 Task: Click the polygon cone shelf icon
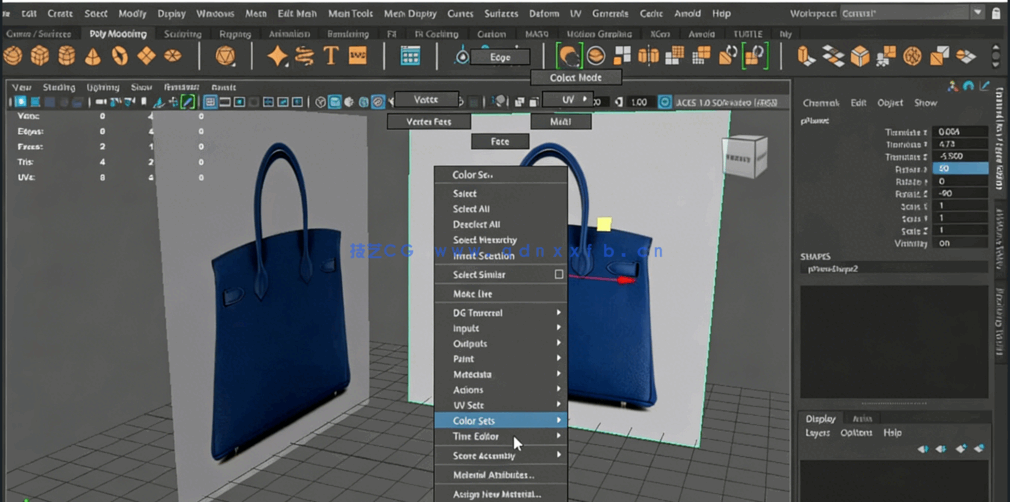pos(93,56)
